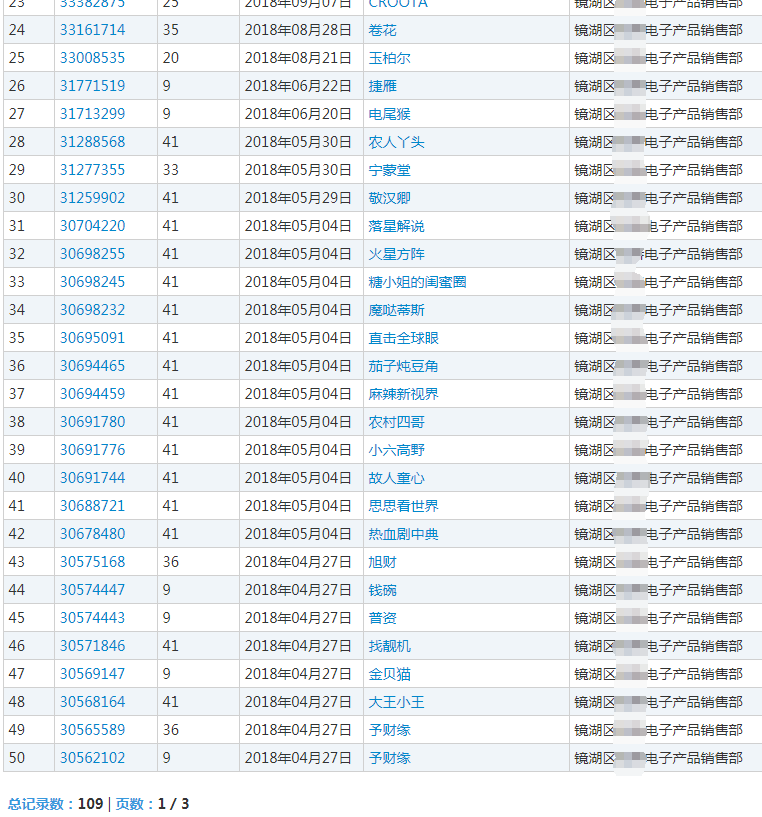Click registration number 30569147
The height and width of the screenshot is (817, 762).
pyautogui.click(x=92, y=674)
